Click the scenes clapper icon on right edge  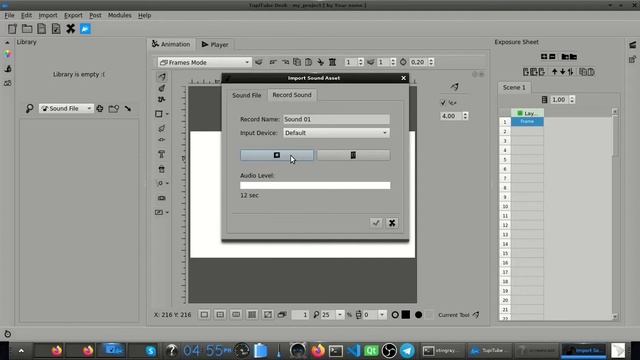click(x=633, y=45)
